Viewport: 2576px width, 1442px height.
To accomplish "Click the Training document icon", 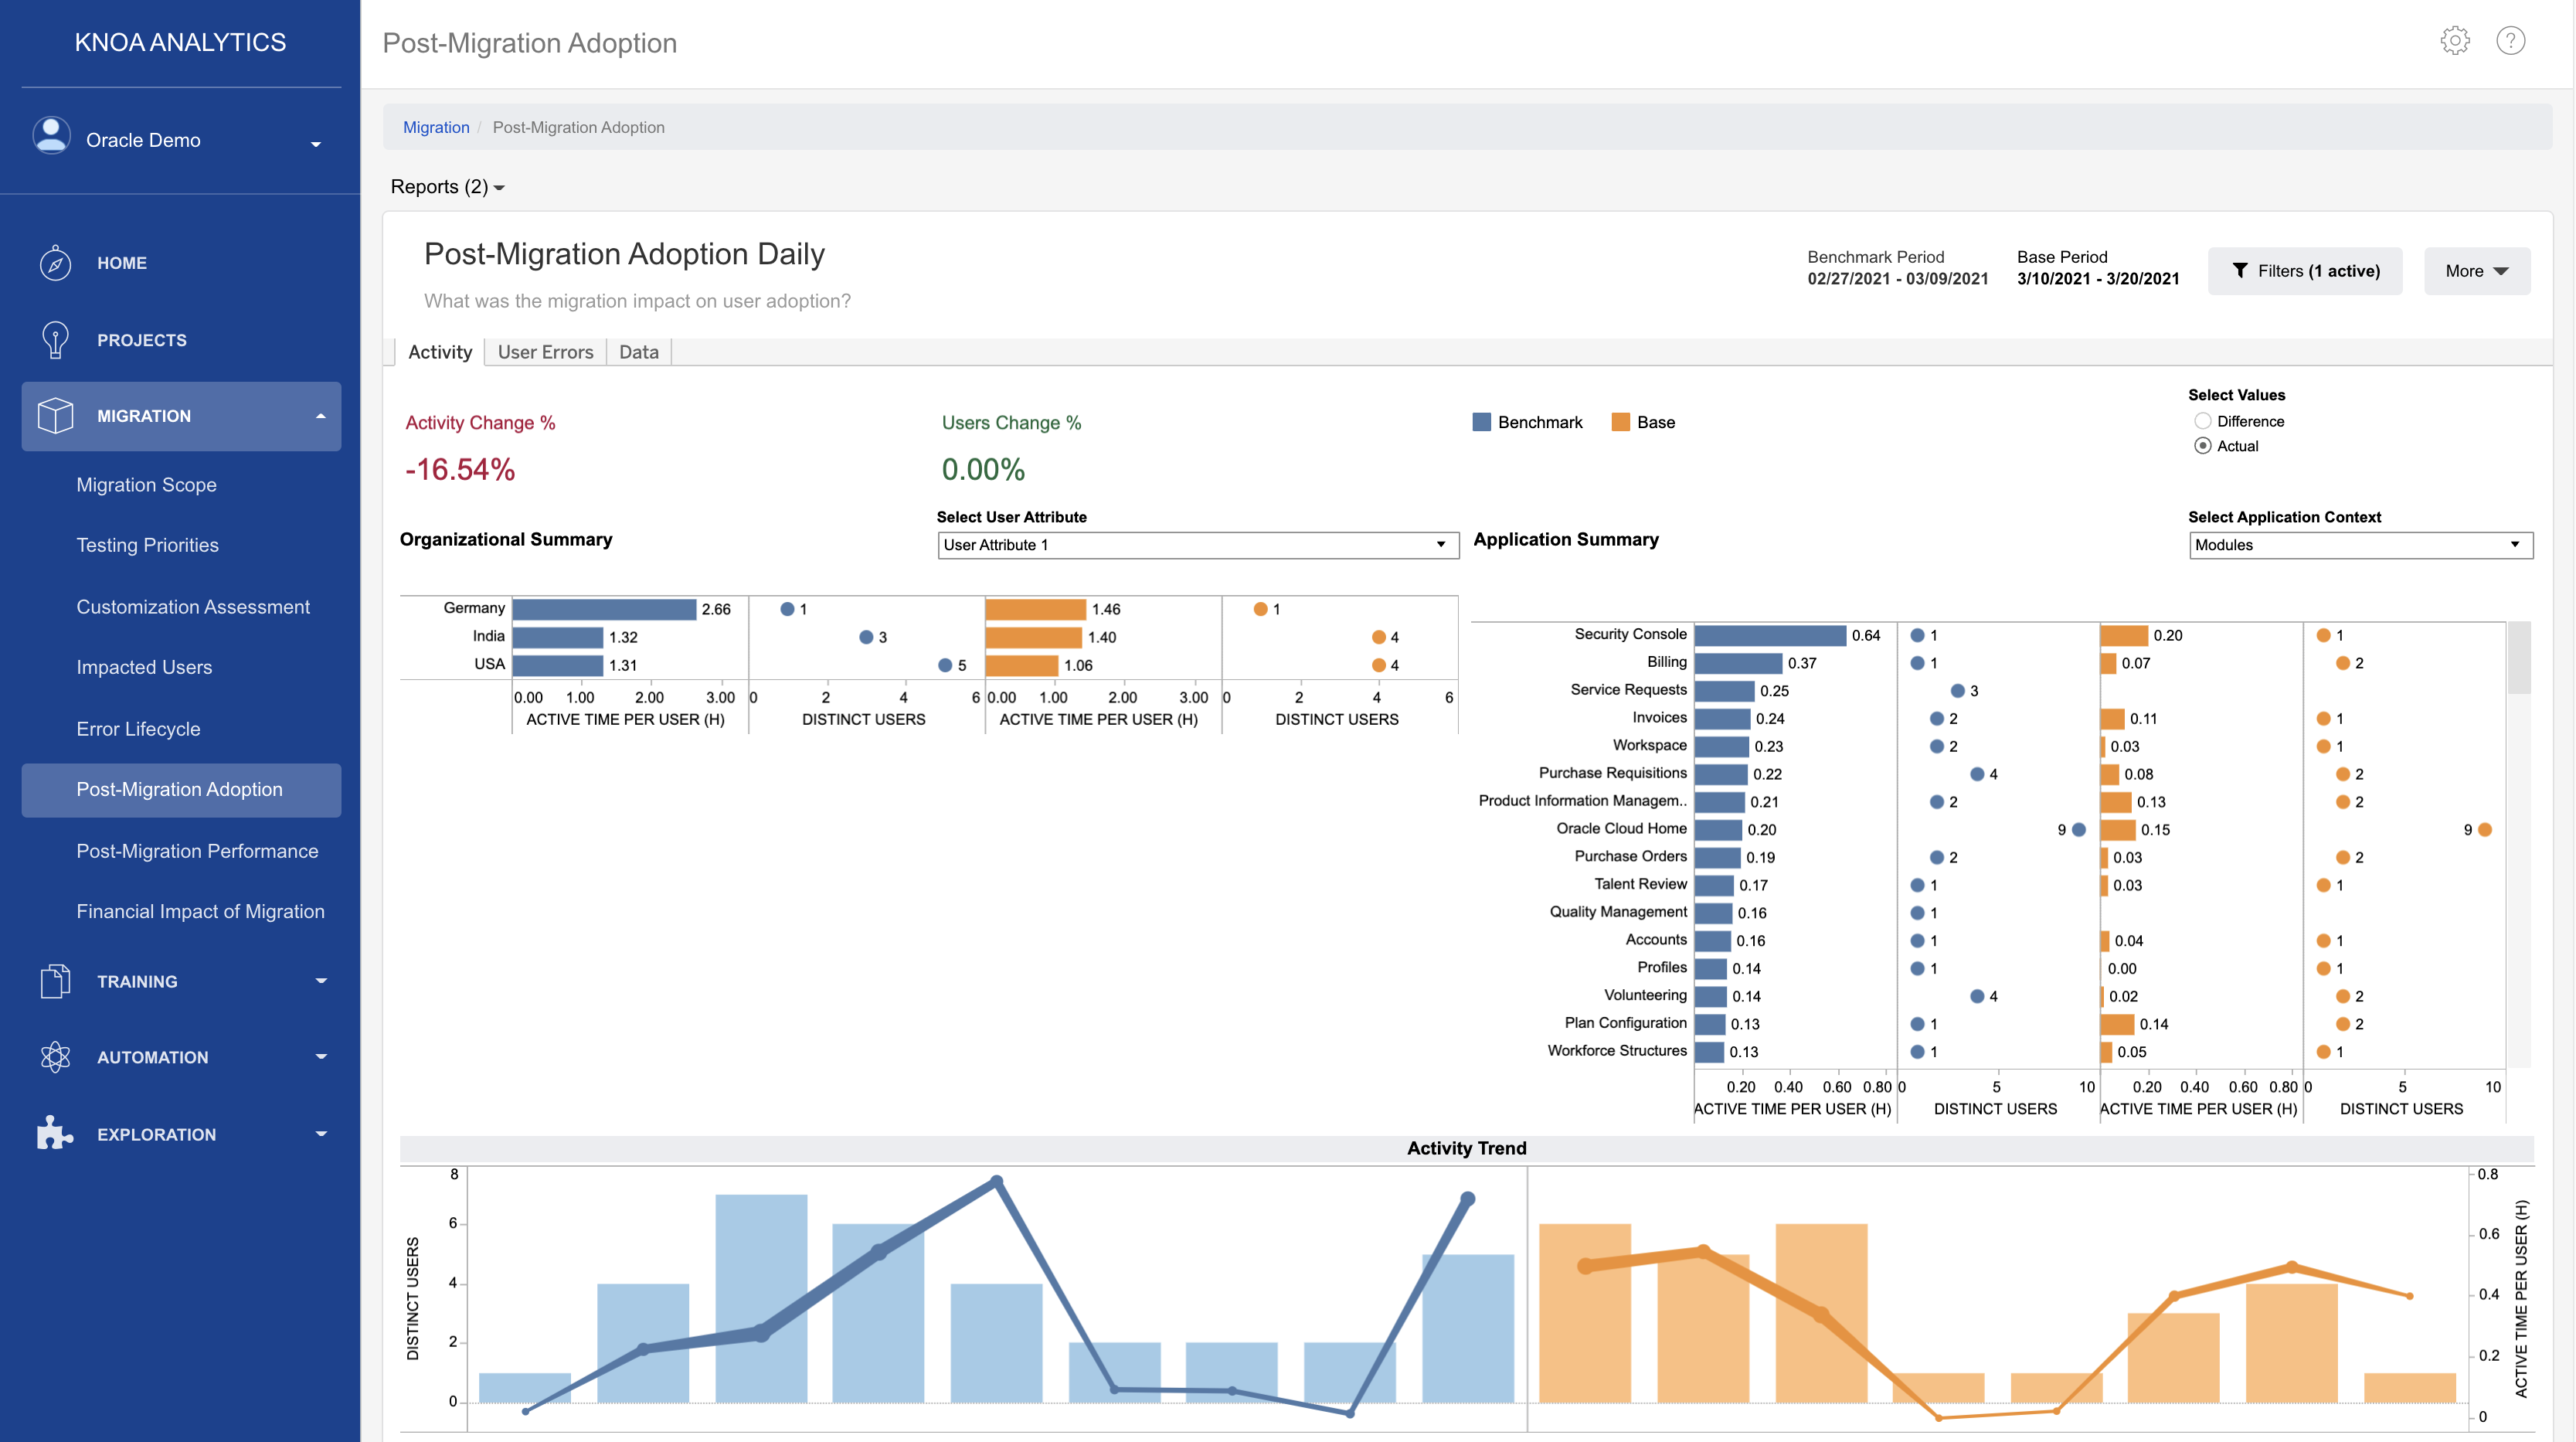I will (x=55, y=981).
